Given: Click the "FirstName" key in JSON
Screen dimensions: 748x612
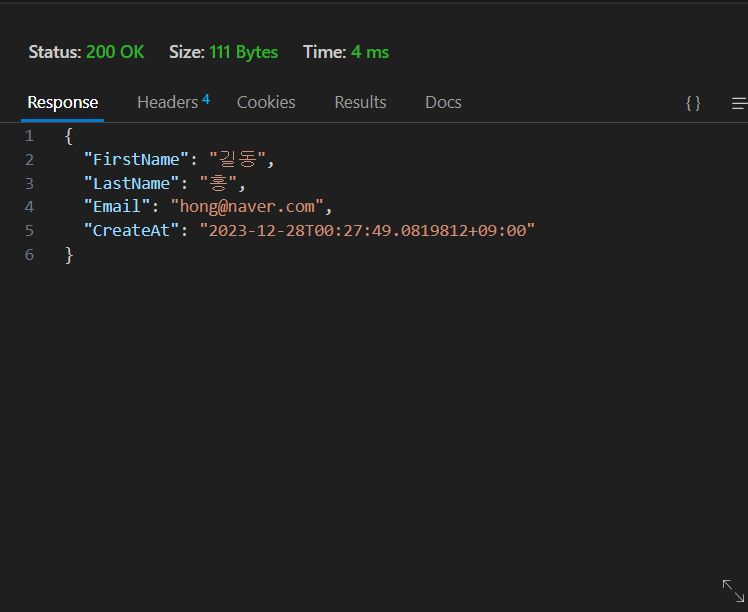Looking at the screenshot, I should click(x=136, y=159).
